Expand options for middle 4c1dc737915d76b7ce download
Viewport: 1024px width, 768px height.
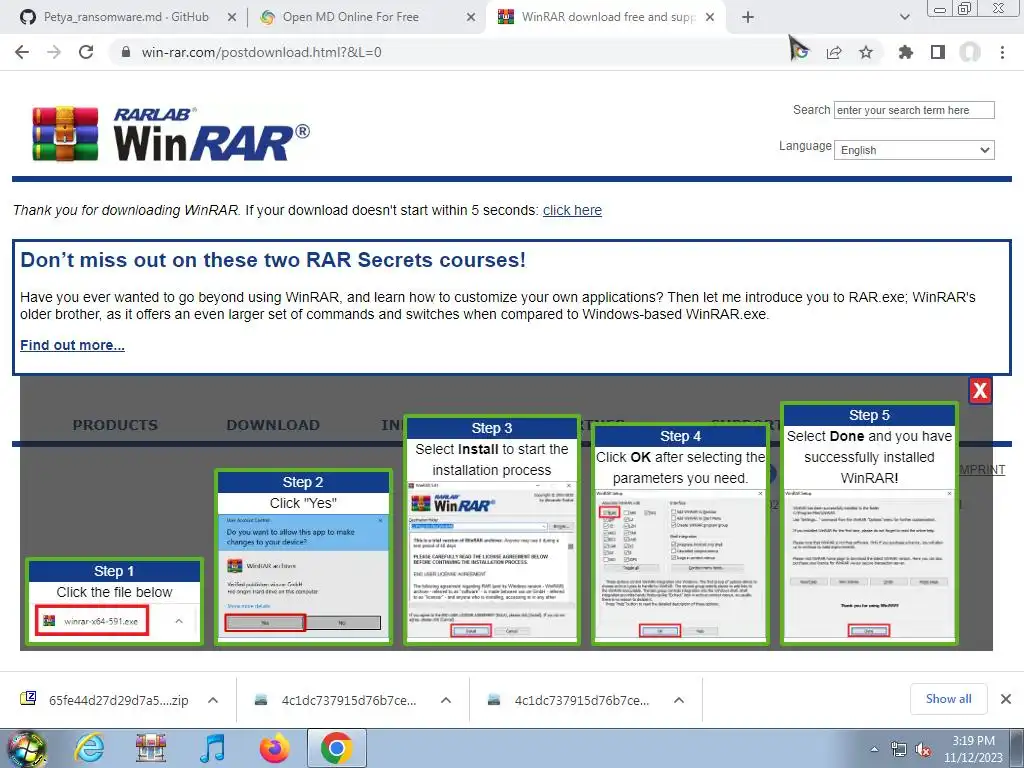coord(446,700)
